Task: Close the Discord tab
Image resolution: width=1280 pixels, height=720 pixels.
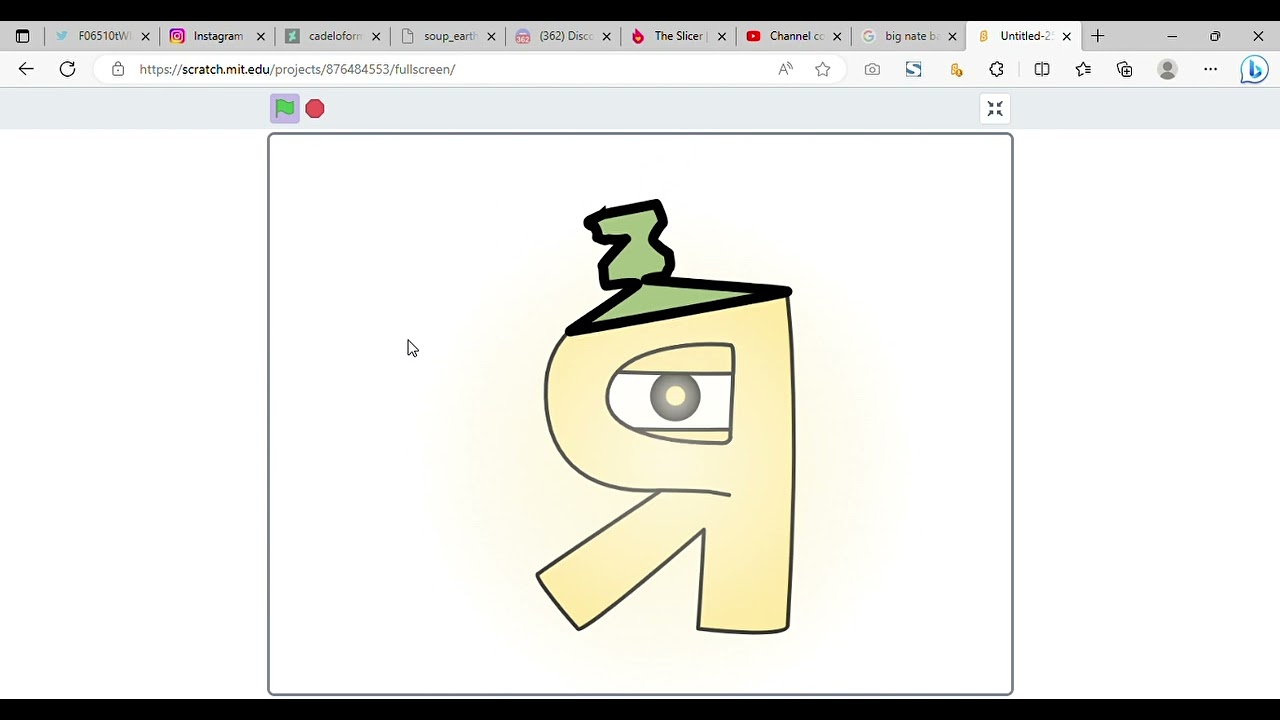Action: tap(607, 36)
